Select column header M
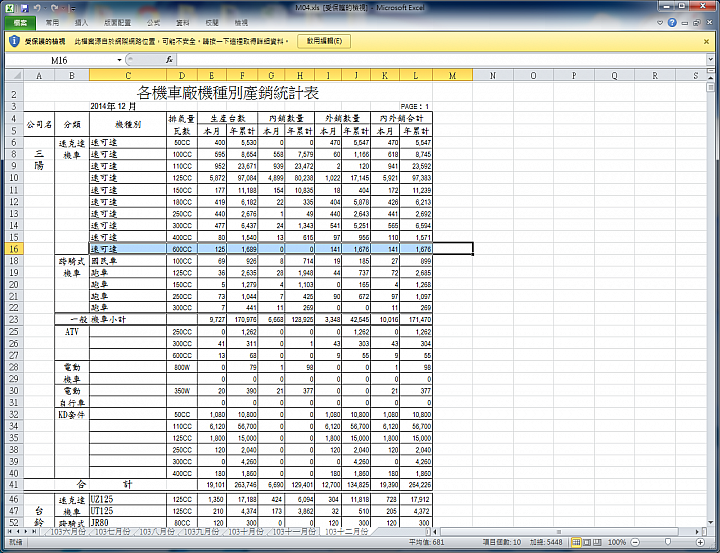 452,75
